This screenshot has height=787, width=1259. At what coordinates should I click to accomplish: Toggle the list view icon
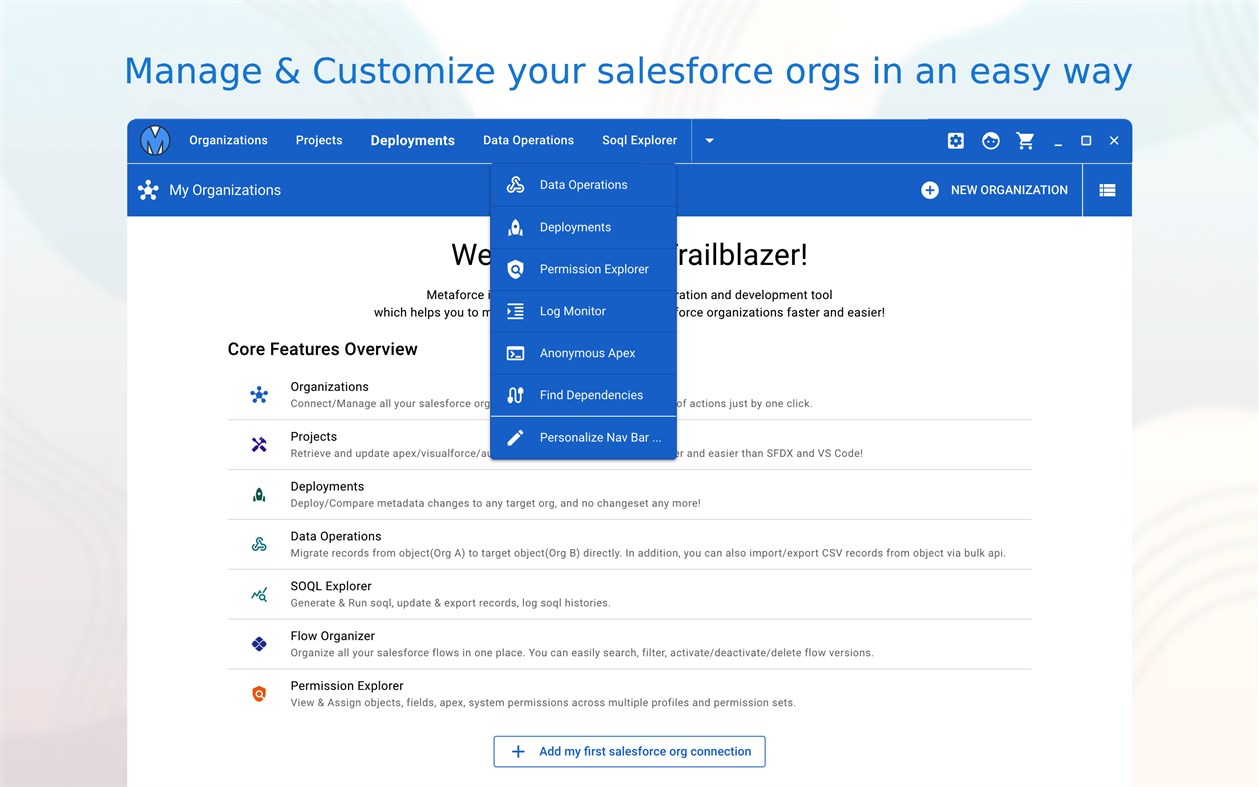coord(1107,190)
